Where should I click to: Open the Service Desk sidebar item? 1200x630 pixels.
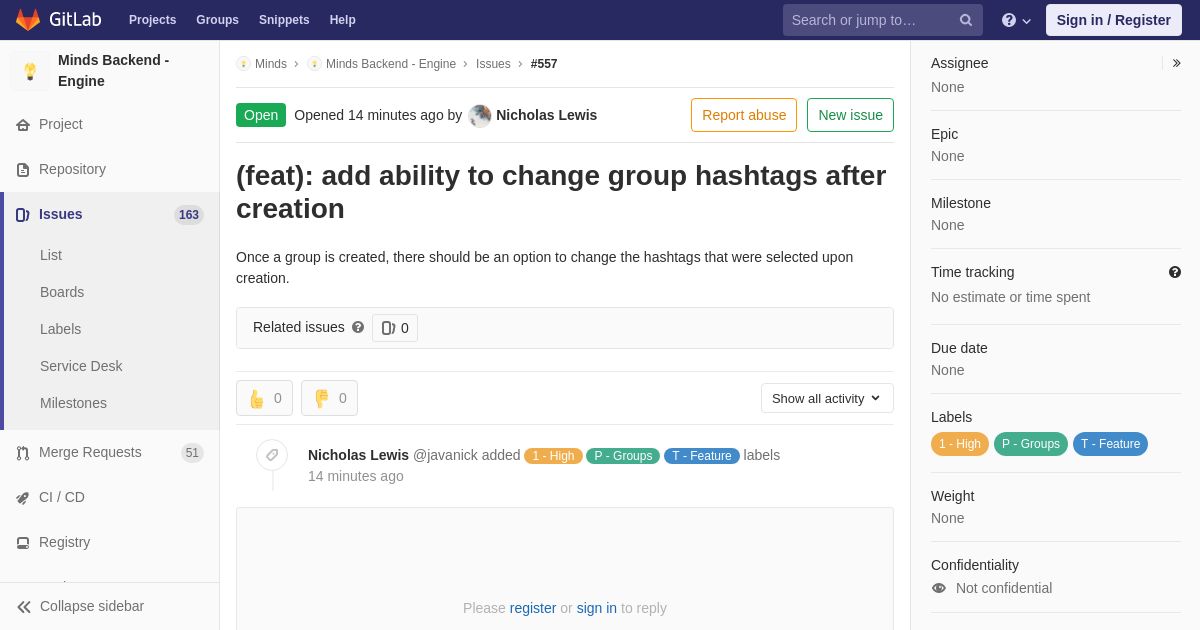pyautogui.click(x=81, y=366)
